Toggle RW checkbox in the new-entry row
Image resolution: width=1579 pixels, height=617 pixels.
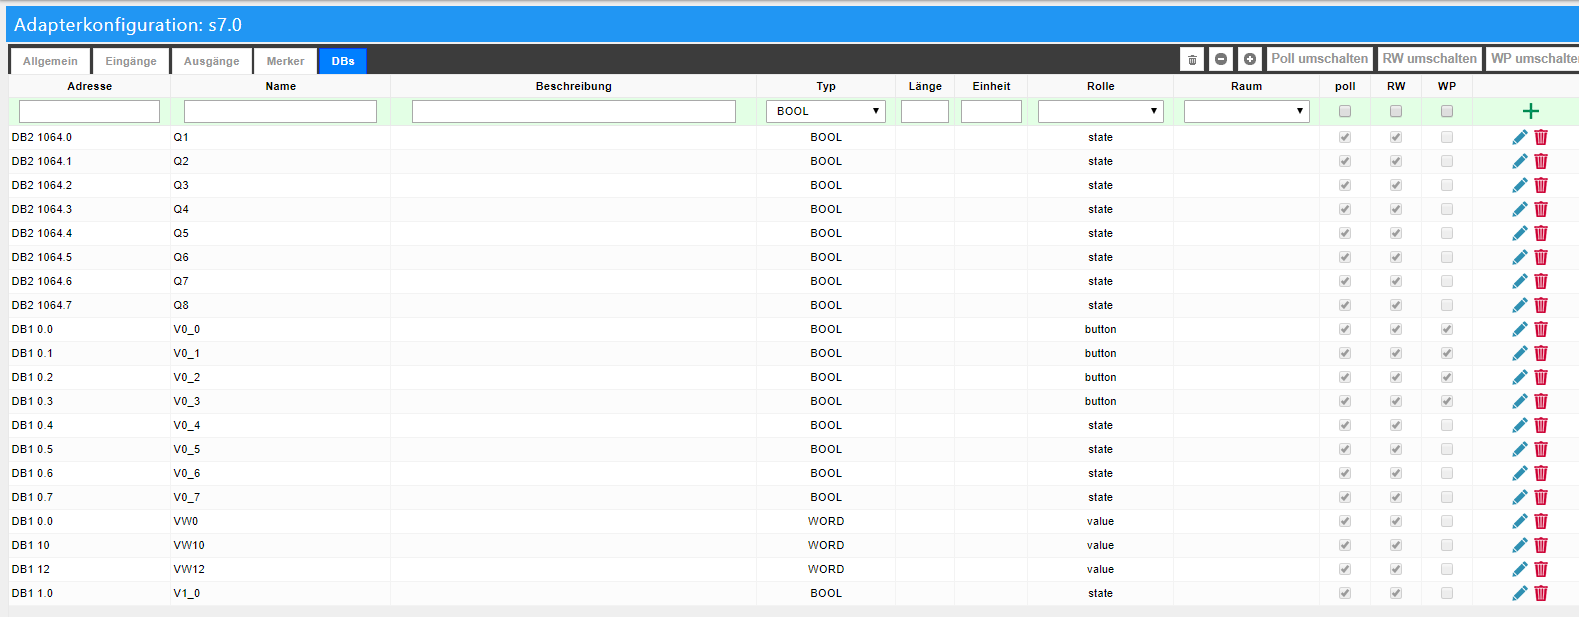tap(1396, 111)
